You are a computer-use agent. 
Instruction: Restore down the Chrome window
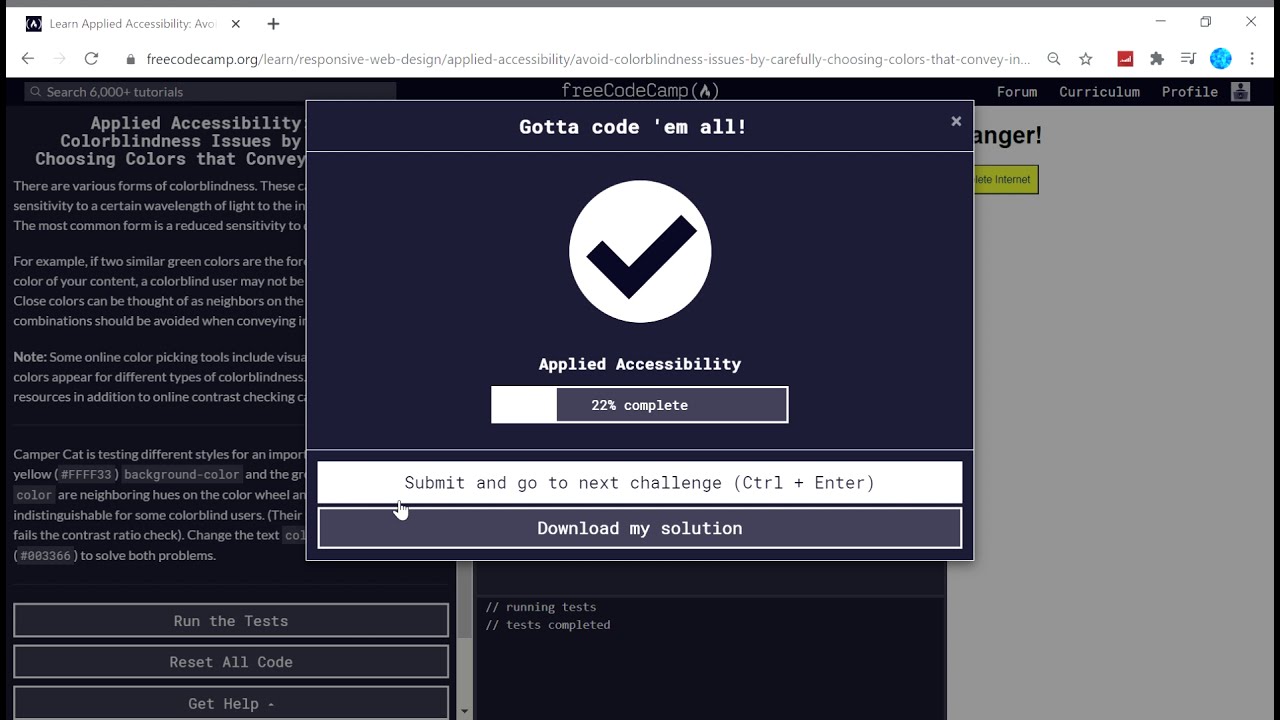[1206, 21]
